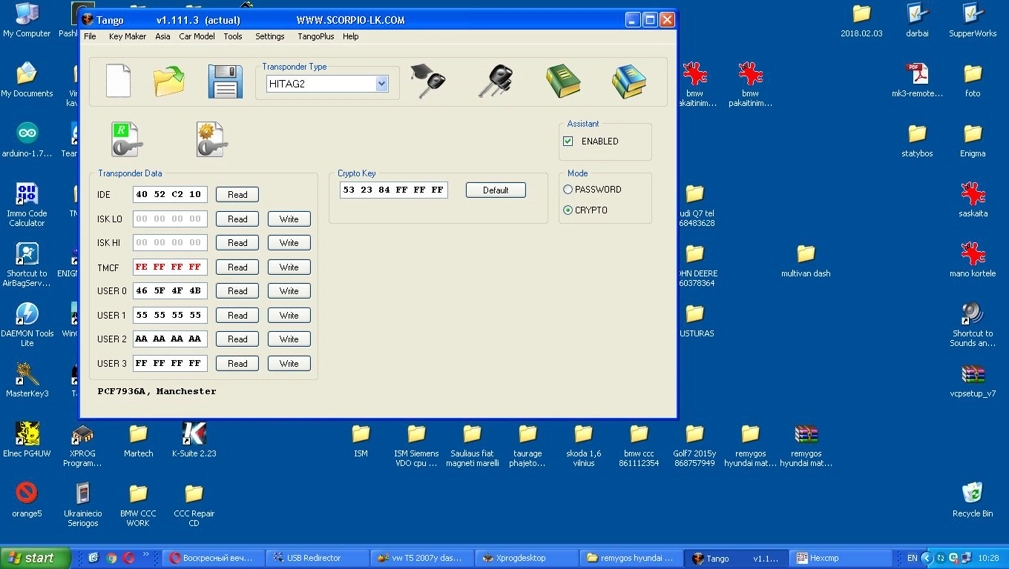The height and width of the screenshot is (569, 1009).
Task: Open the Asia menu
Action: tap(163, 36)
